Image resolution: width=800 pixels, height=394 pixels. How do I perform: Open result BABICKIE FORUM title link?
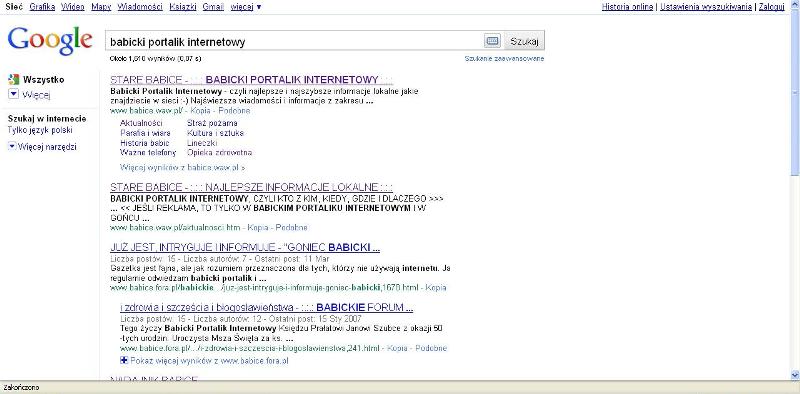[266, 308]
